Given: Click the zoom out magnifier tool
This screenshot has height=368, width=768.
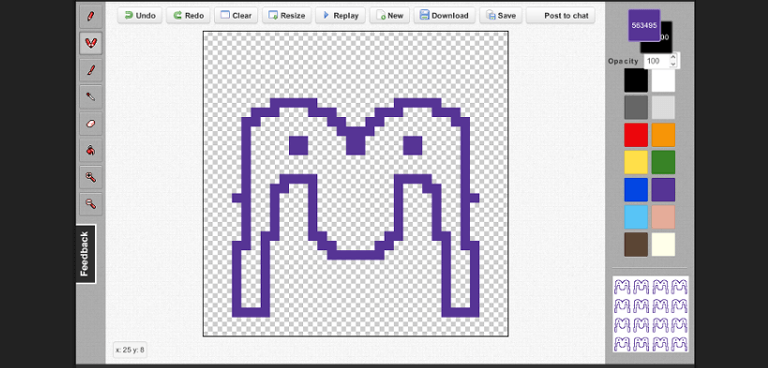Looking at the screenshot, I should 91,204.
